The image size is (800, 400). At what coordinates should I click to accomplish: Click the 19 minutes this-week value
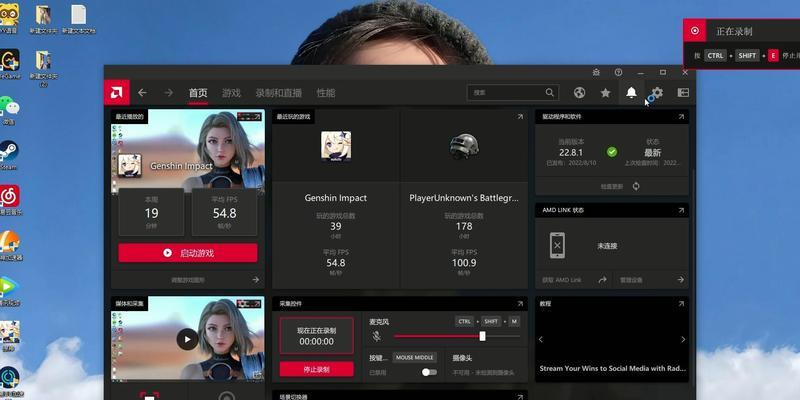pos(151,213)
